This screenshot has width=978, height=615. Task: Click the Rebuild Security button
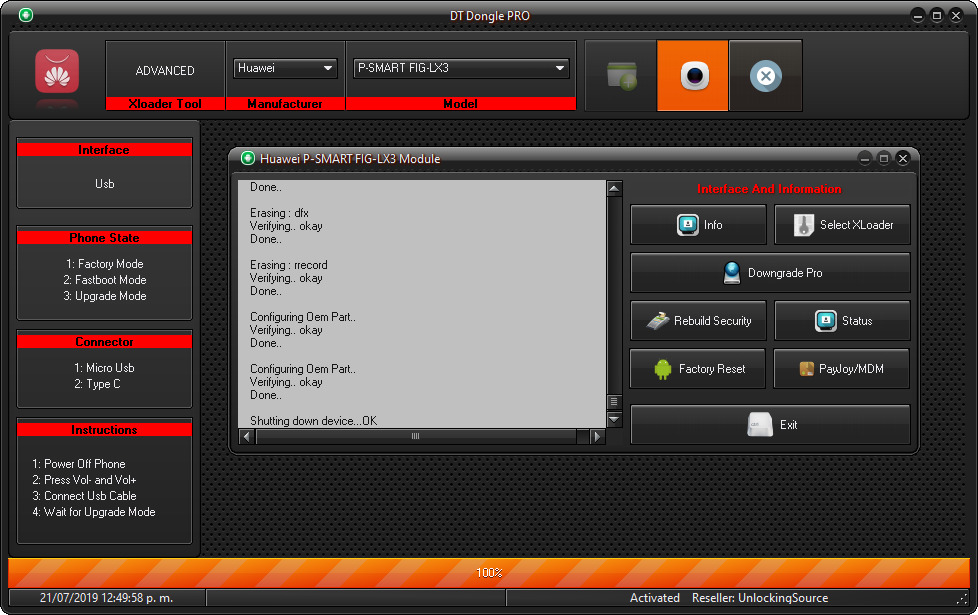coord(698,321)
